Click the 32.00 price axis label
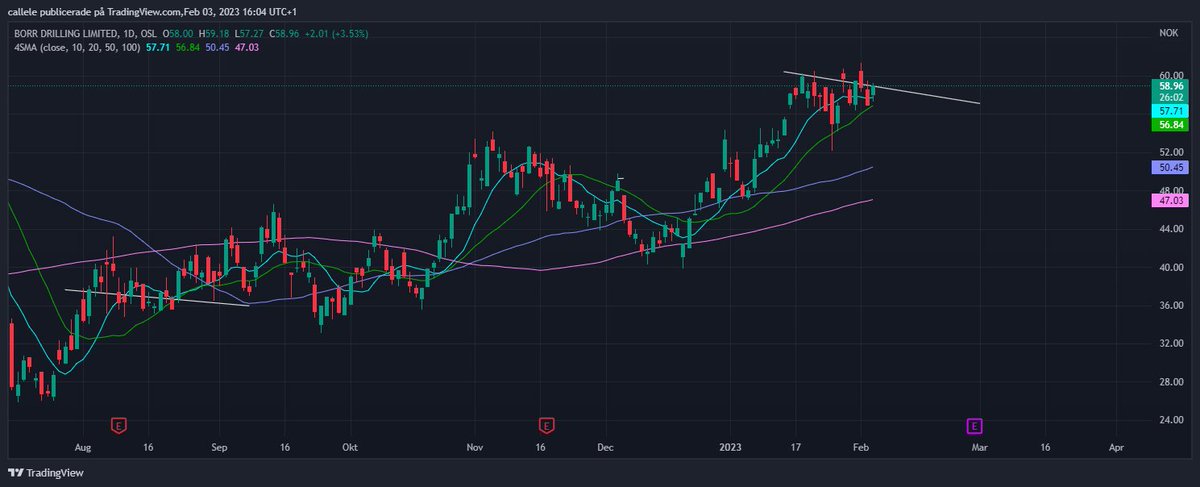The width and height of the screenshot is (1200, 487). tap(1172, 344)
